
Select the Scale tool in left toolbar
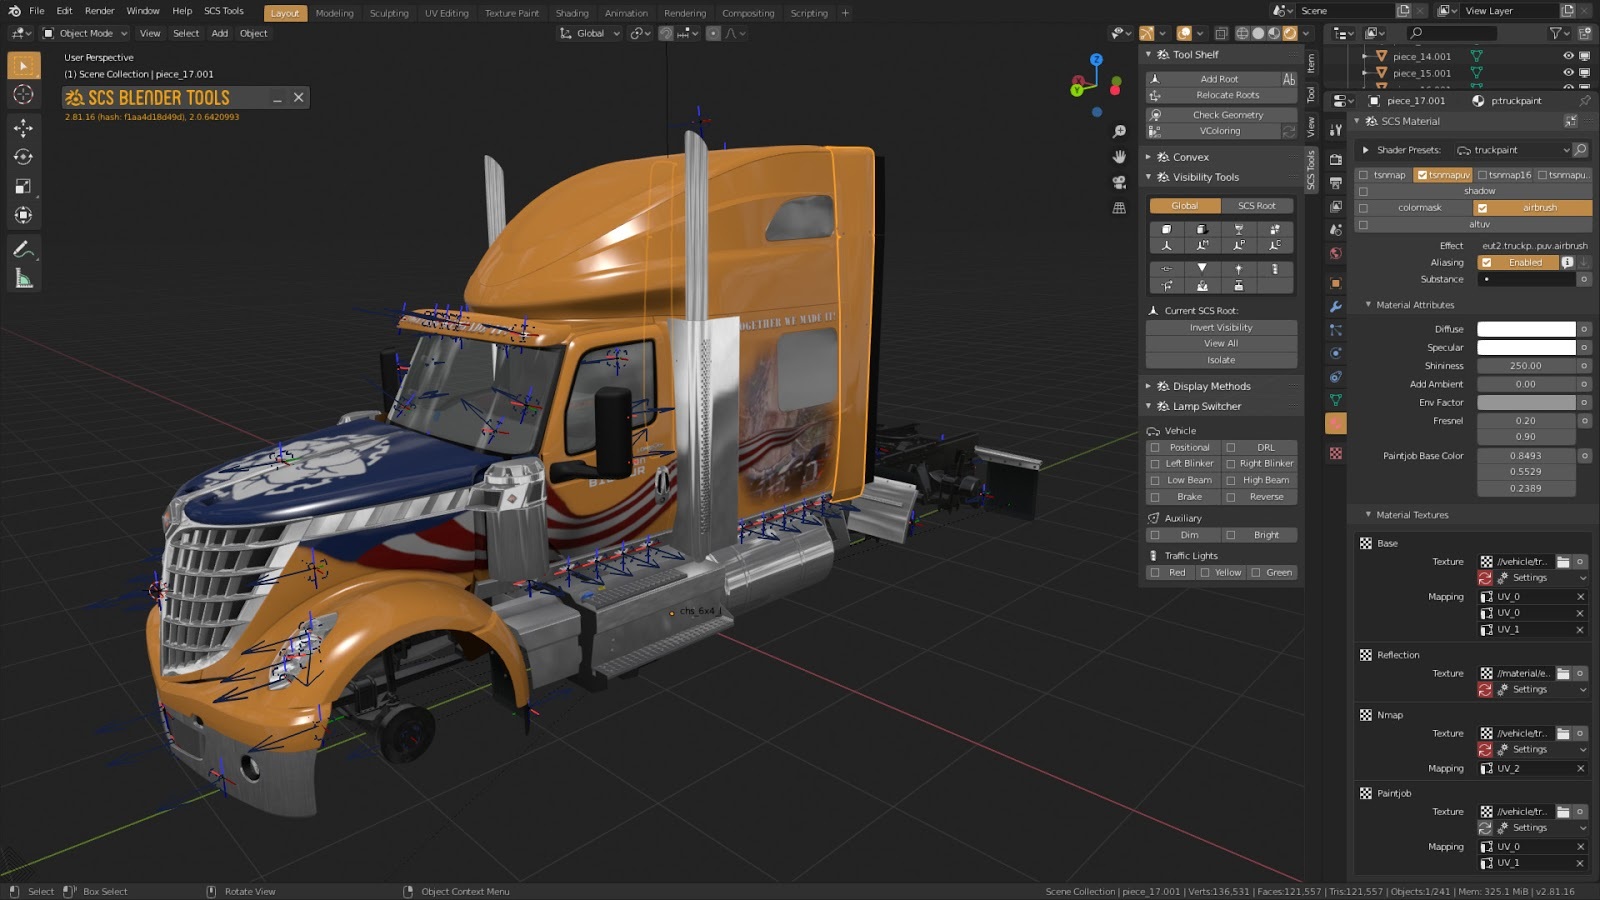pyautogui.click(x=23, y=186)
